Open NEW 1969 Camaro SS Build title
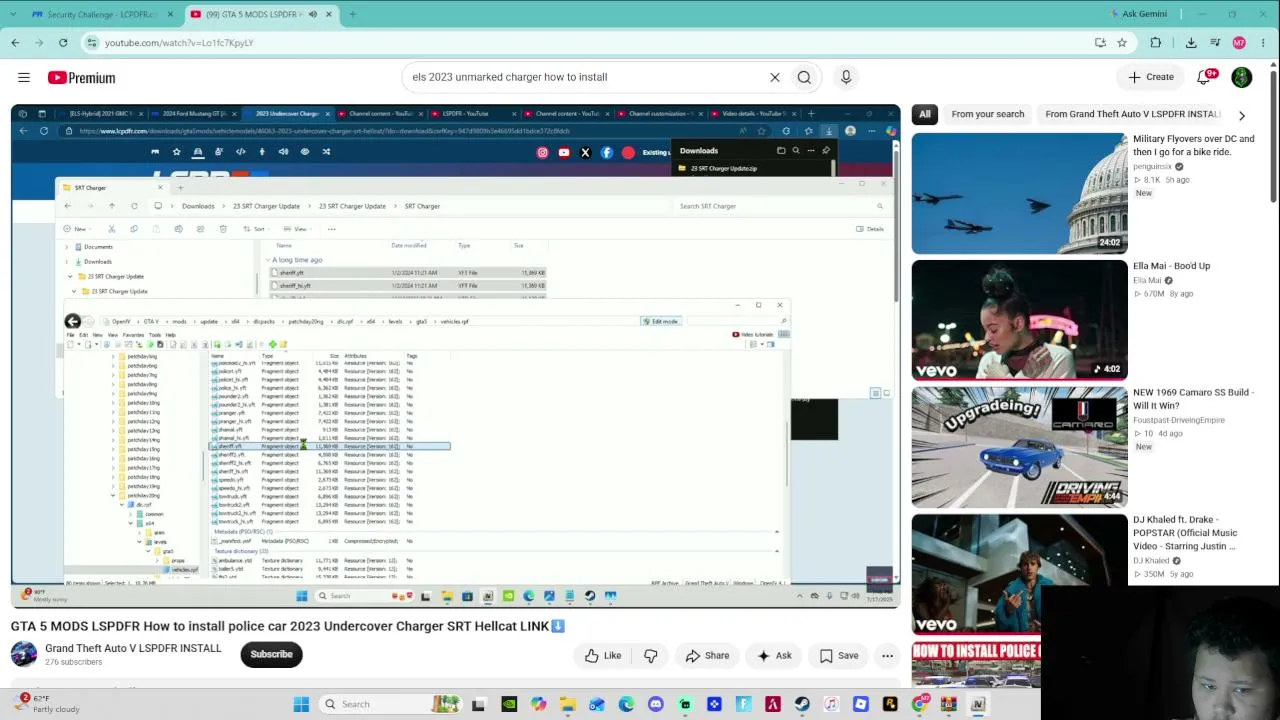The width and height of the screenshot is (1280, 720). (x=1193, y=399)
